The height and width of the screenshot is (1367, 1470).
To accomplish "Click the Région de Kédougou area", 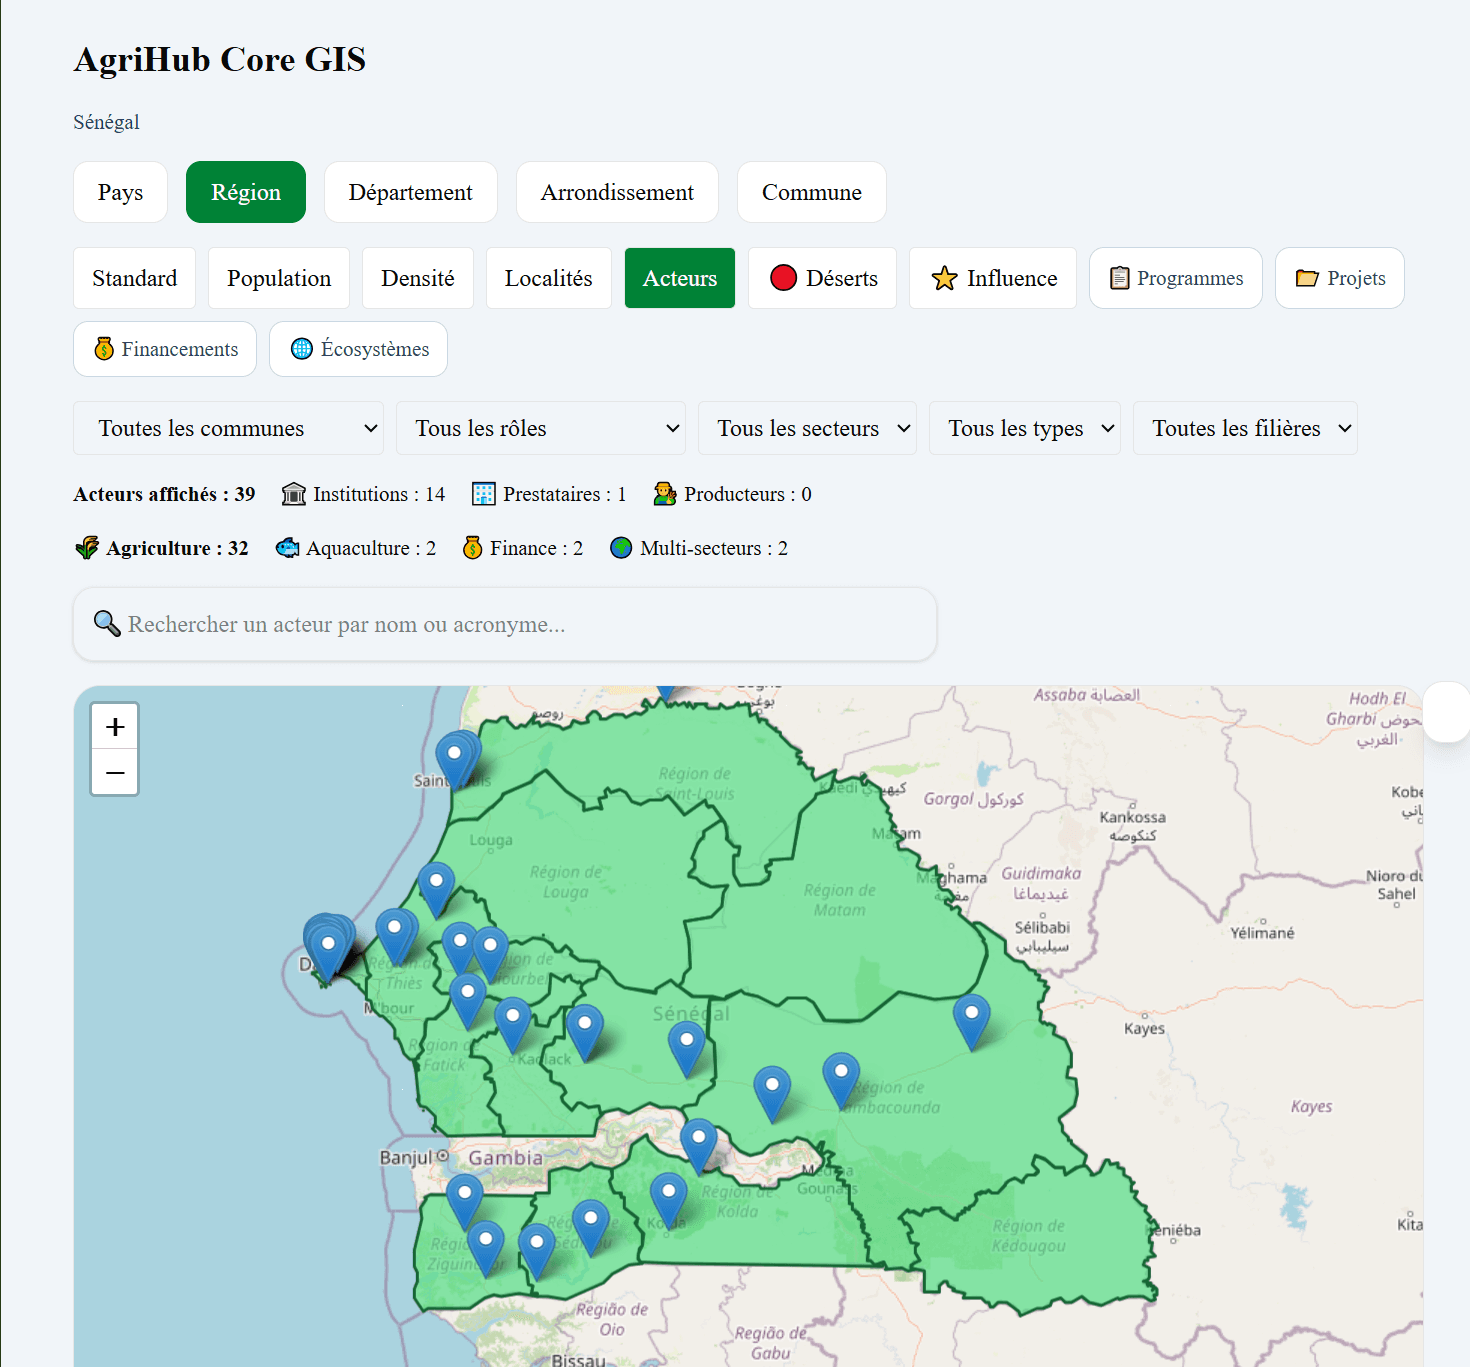I will [1029, 1236].
